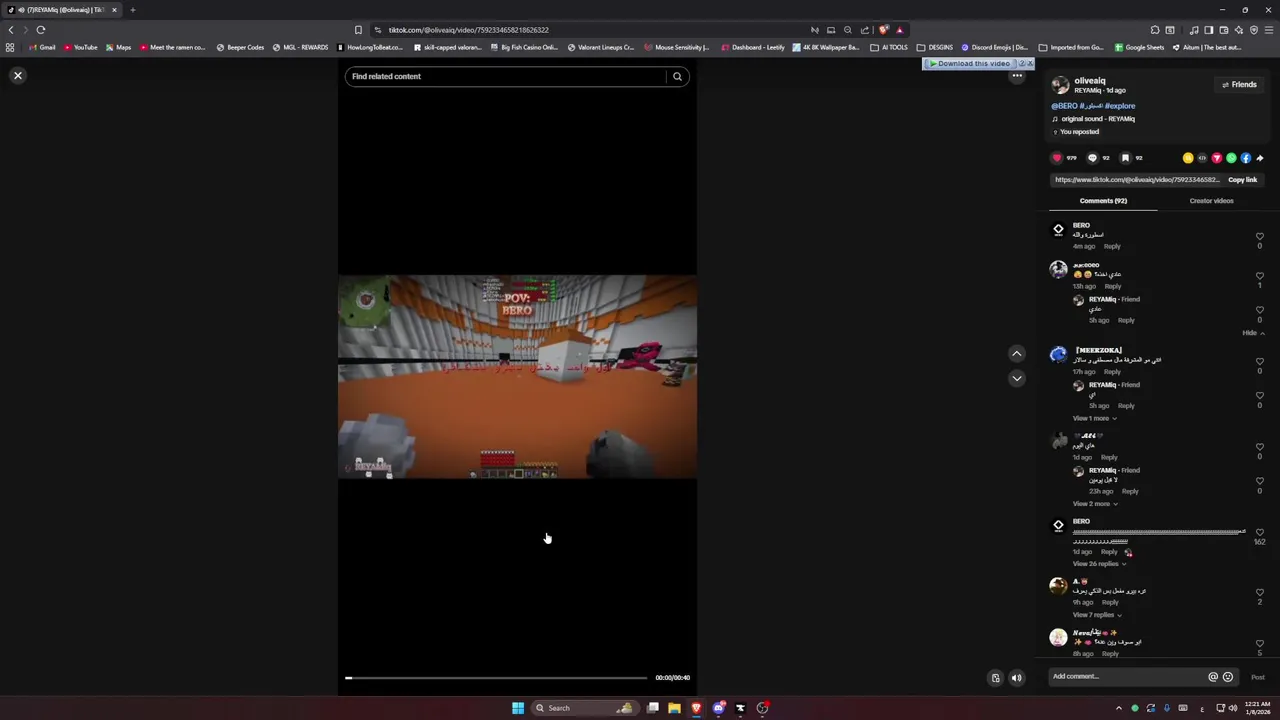The image size is (1280, 720).
Task: Click the search magnifier icon
Action: point(677,76)
